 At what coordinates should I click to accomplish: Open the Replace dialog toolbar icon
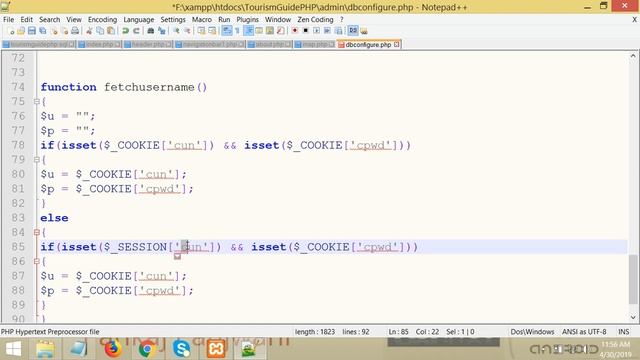pos(162,31)
